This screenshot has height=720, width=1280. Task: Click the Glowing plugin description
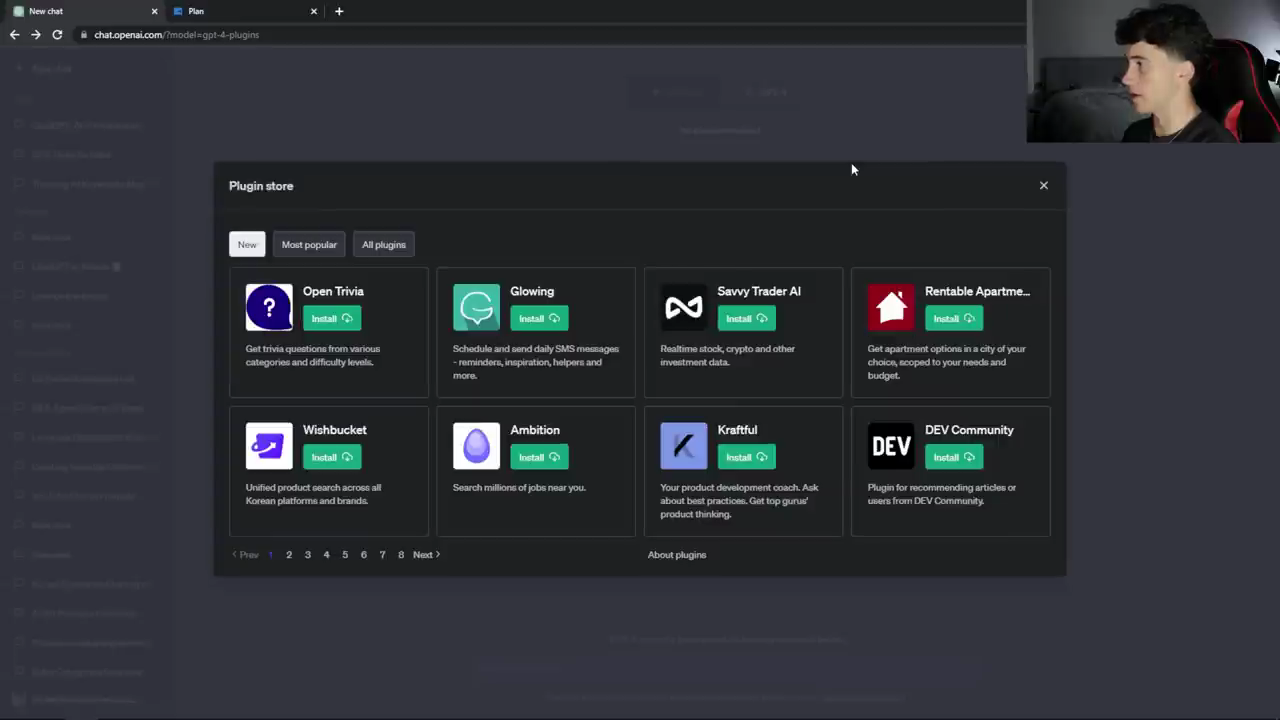[536, 362]
